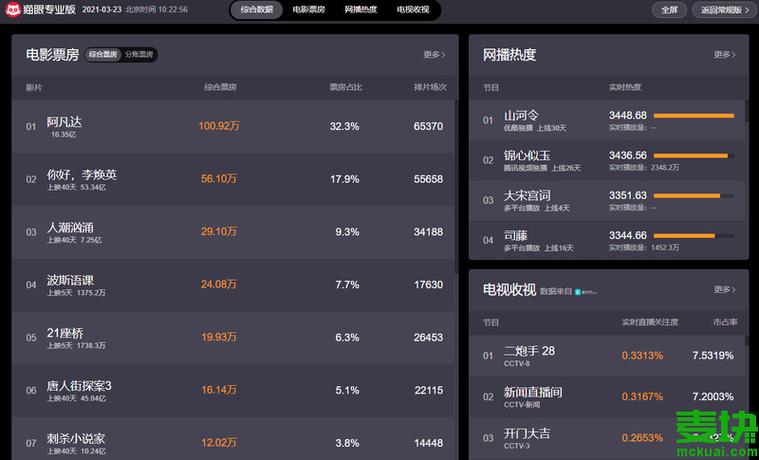Image resolution: width=759 pixels, height=460 pixels.
Task: Click the 票房占比 column header
Action: coord(346,87)
